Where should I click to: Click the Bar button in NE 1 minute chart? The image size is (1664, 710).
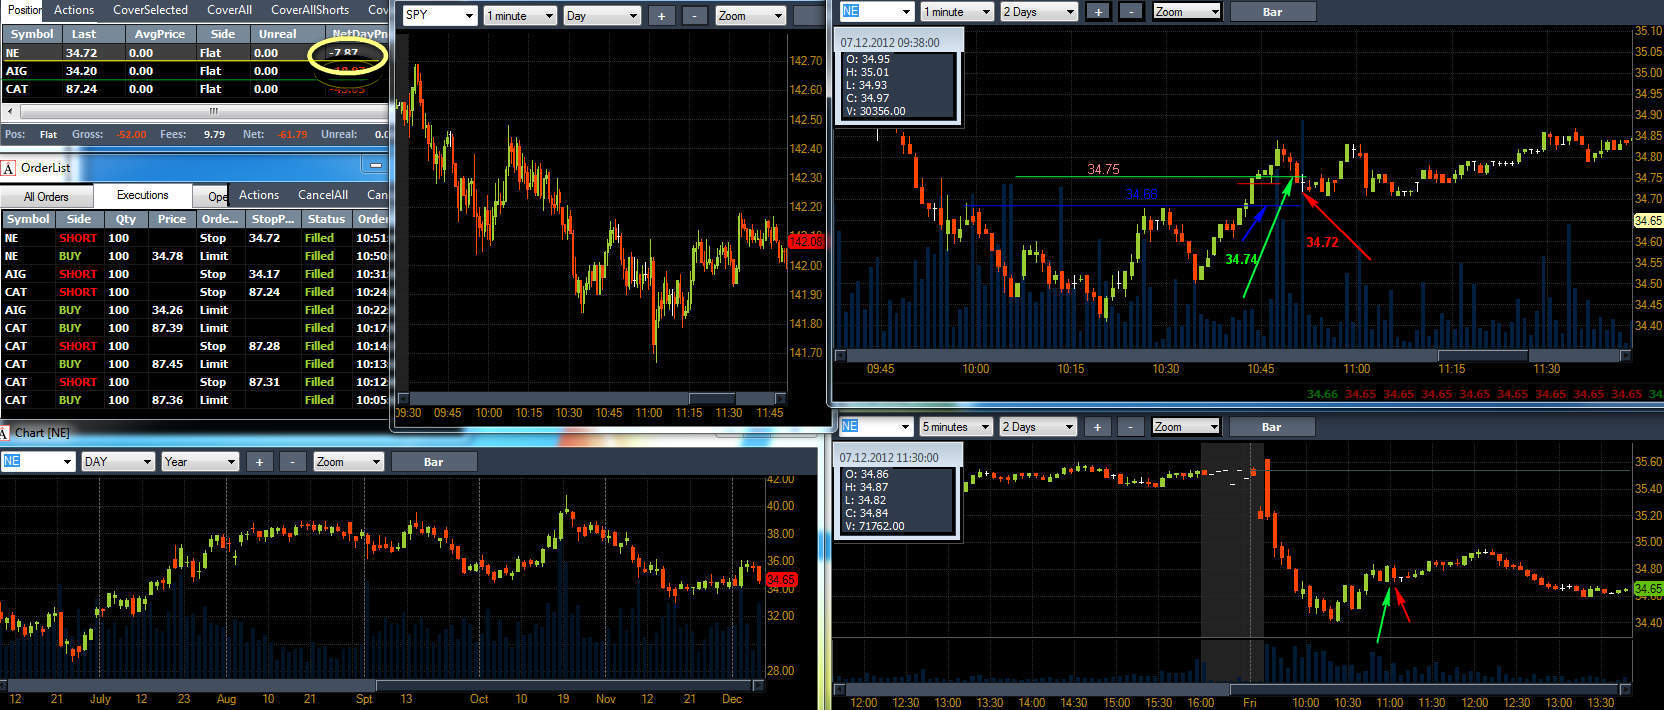[x=1272, y=12]
